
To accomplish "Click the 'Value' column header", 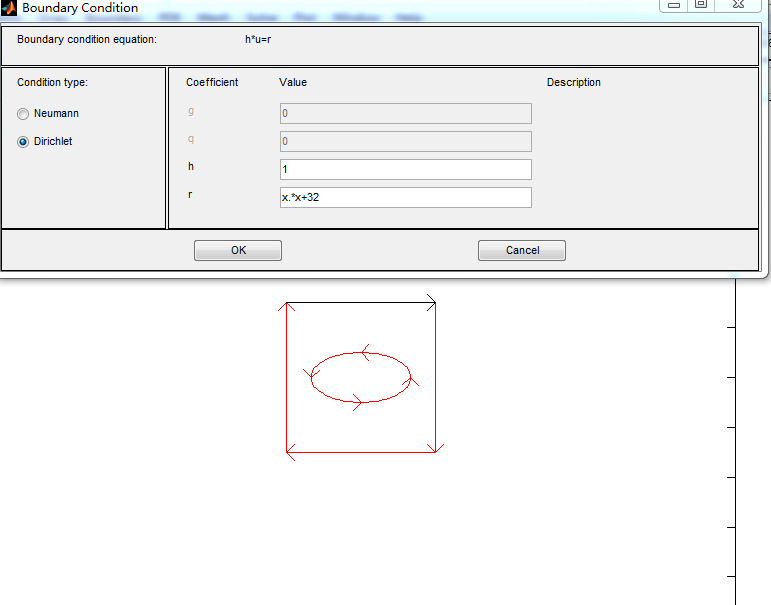I will [x=293, y=82].
